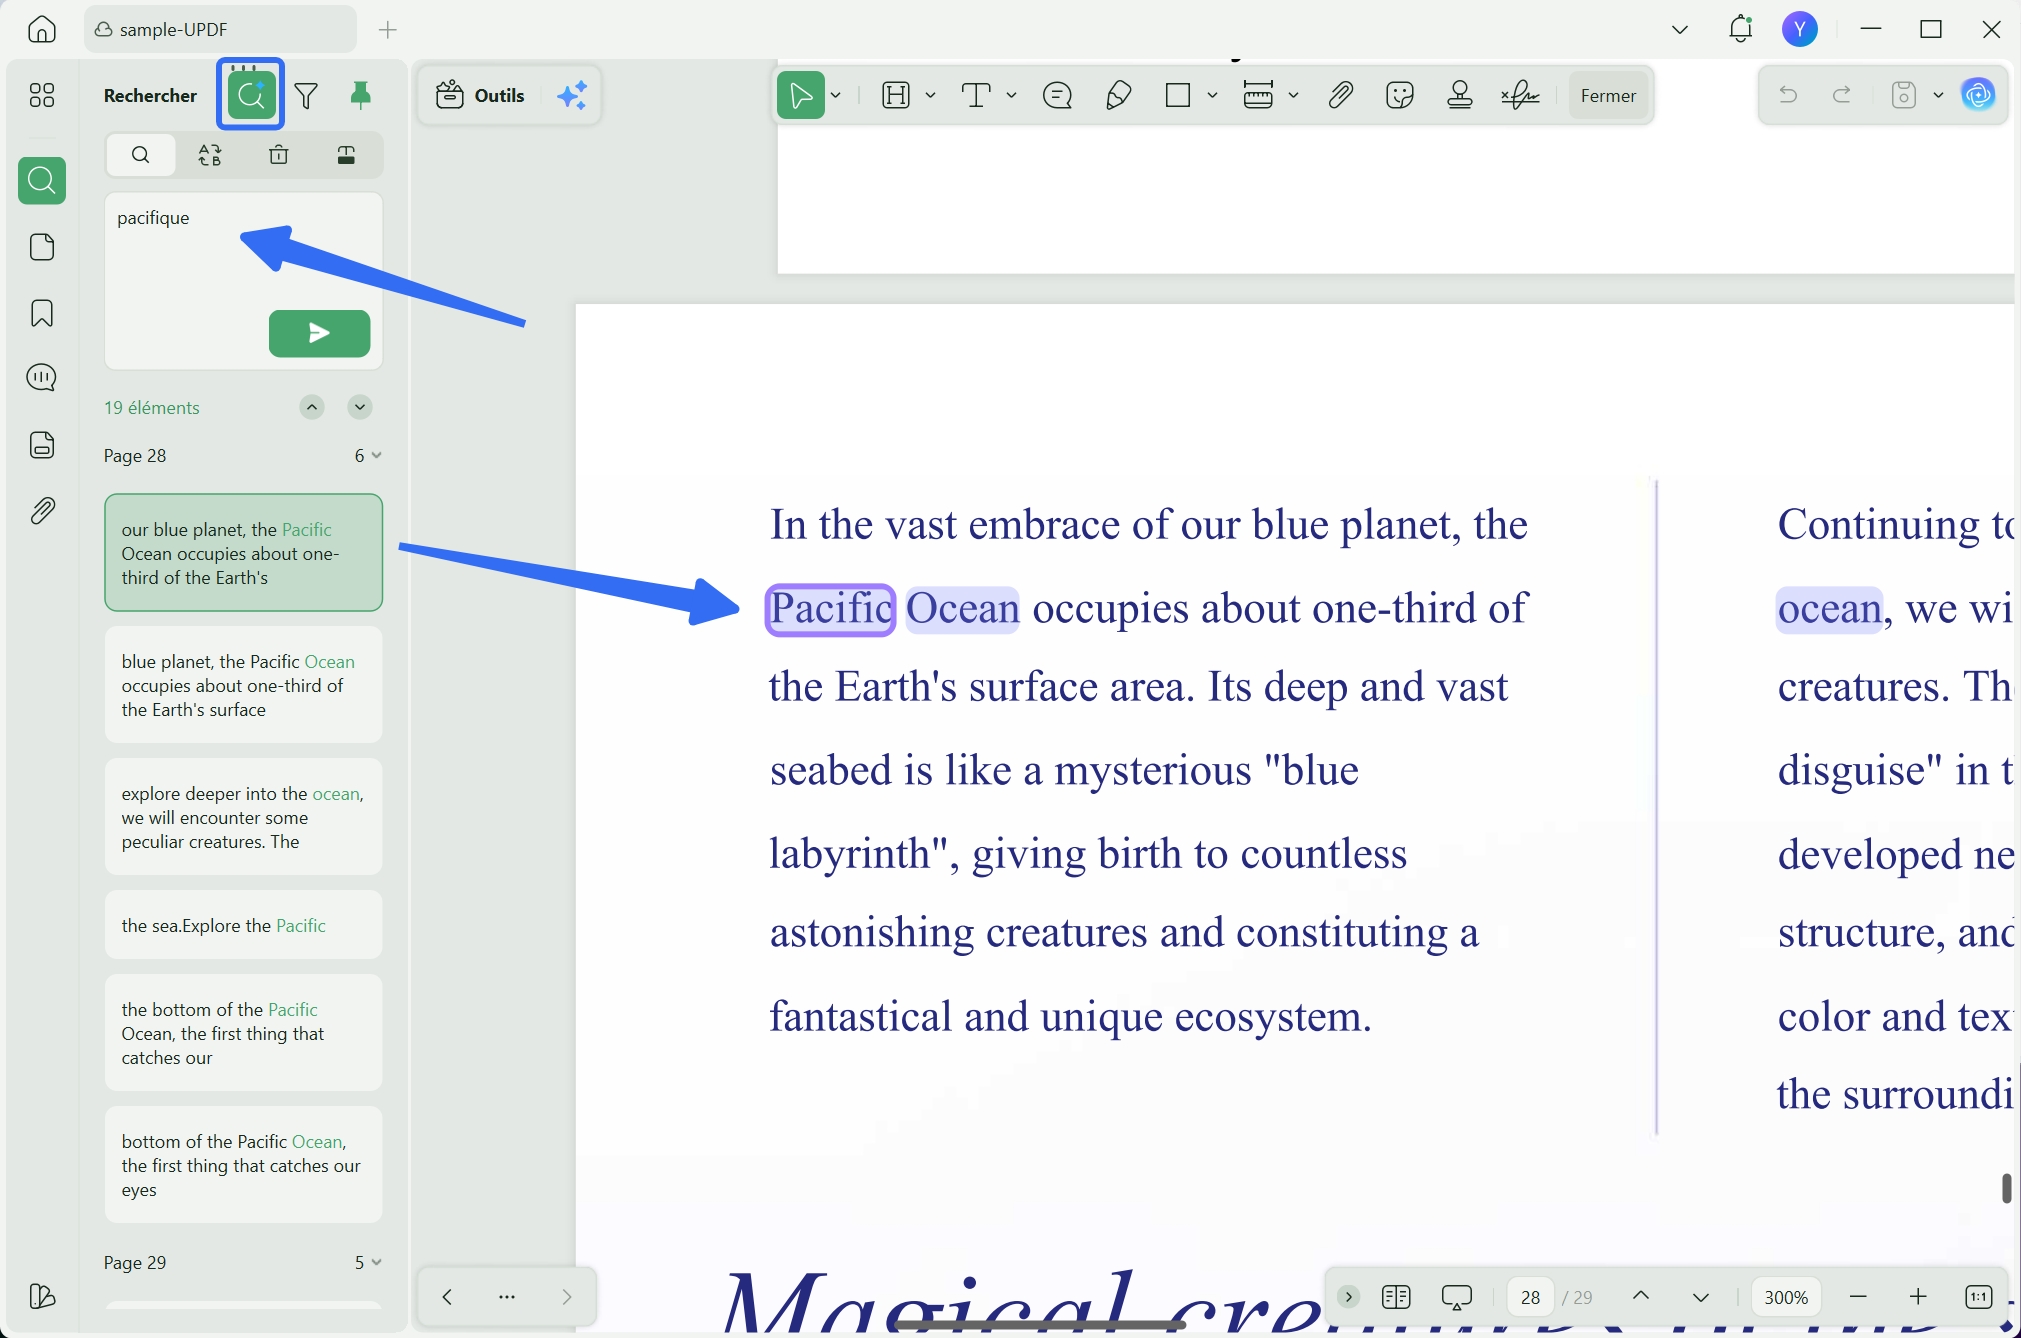Open the bookmarks sidebar panel
The image size is (2021, 1338).
point(42,313)
